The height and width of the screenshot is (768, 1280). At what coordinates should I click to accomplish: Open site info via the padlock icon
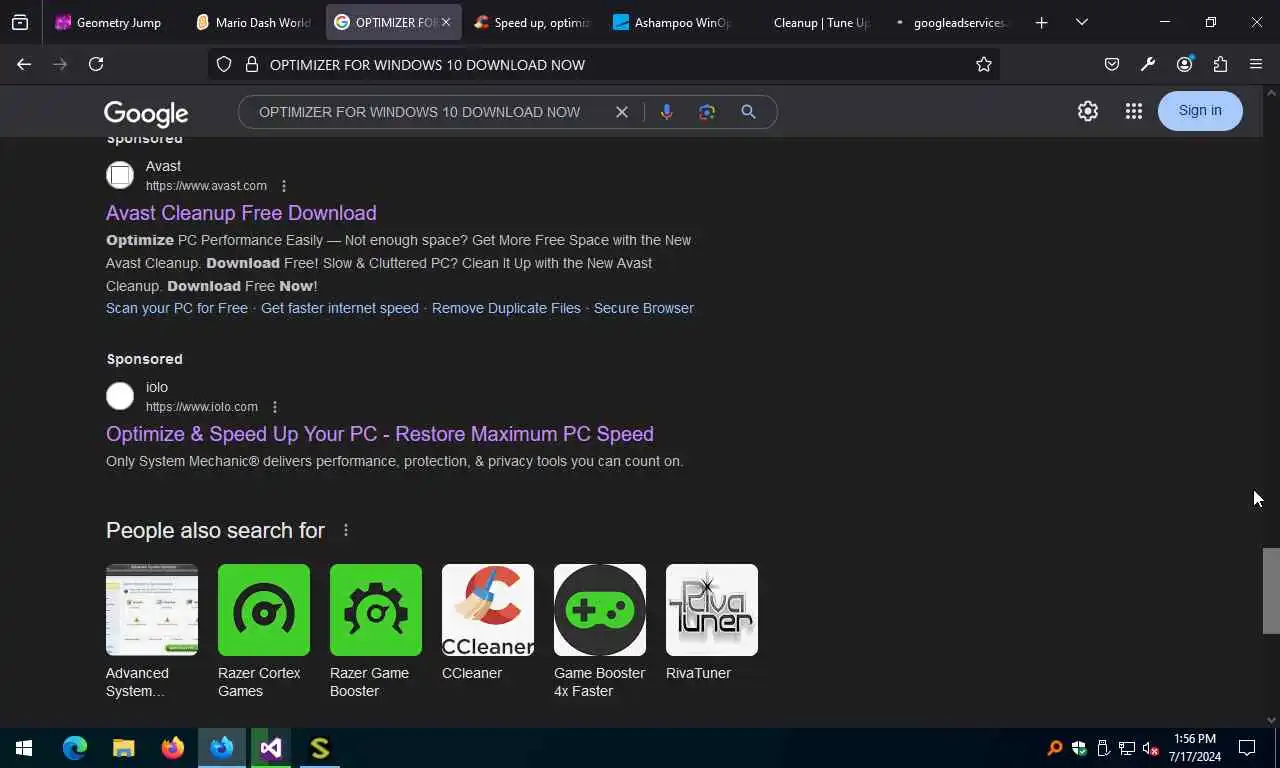pyautogui.click(x=250, y=64)
